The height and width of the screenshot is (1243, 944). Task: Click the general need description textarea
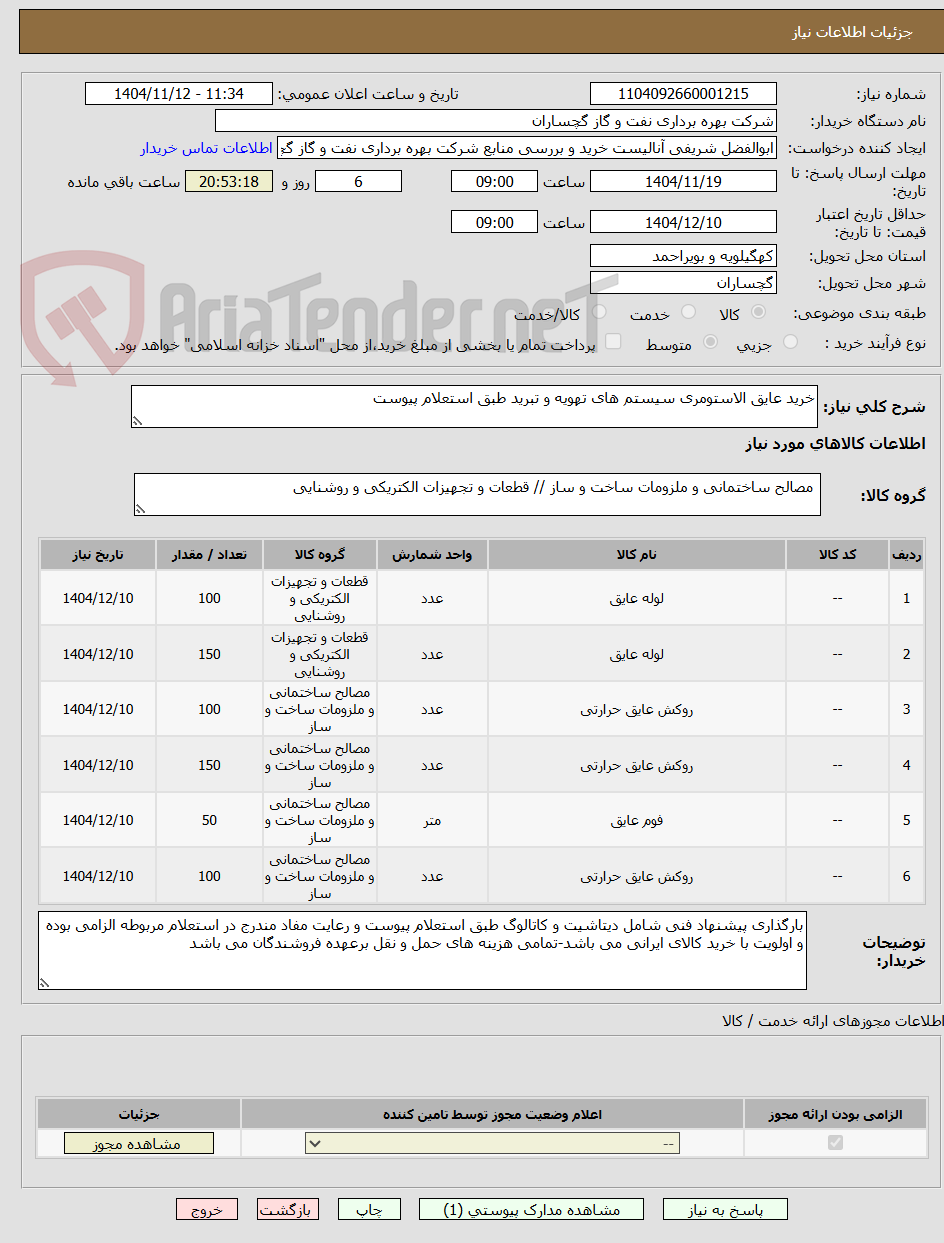(x=474, y=406)
